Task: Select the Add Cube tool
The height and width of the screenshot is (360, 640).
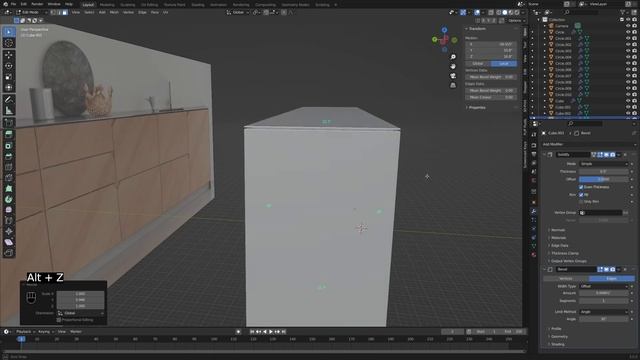Action: pos(9,123)
